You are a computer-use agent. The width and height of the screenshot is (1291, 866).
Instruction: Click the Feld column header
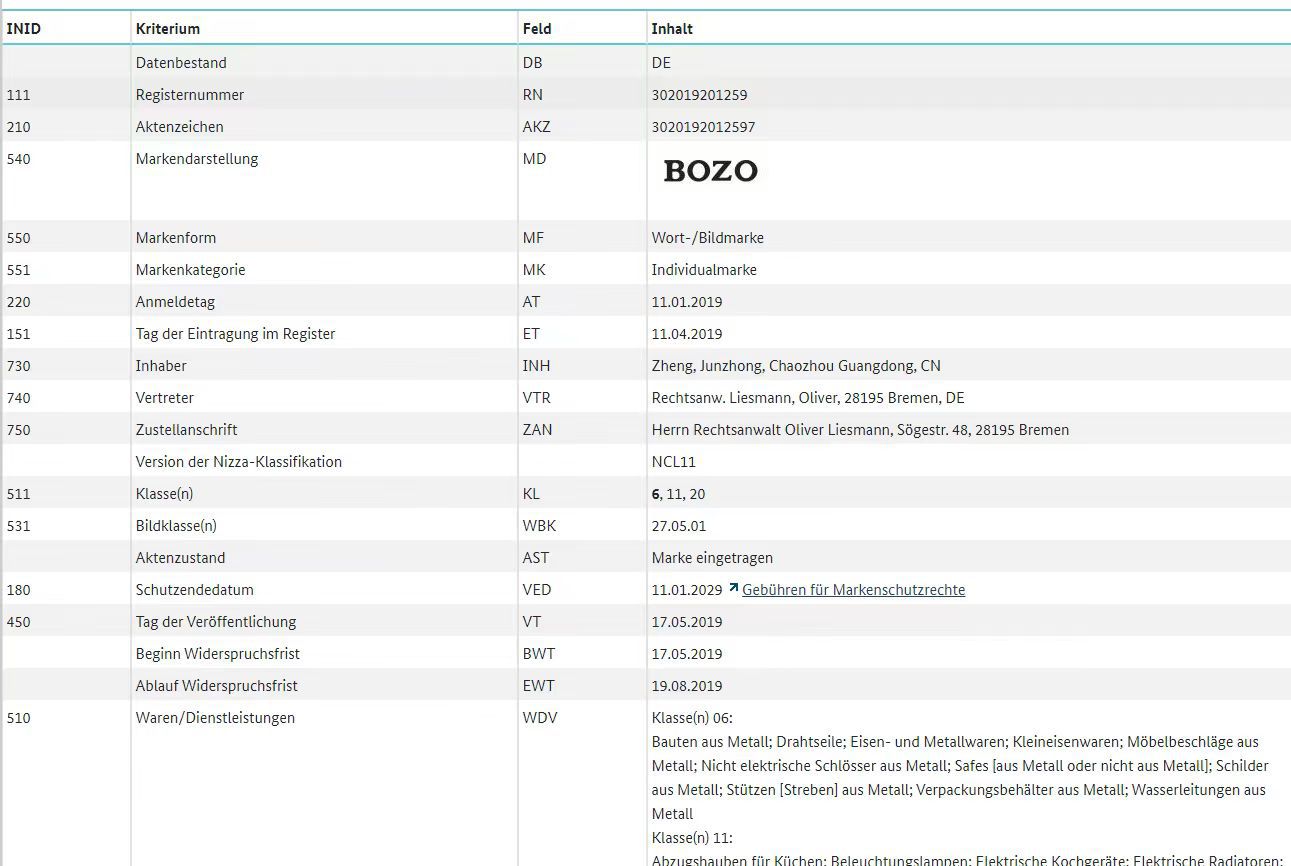537,29
